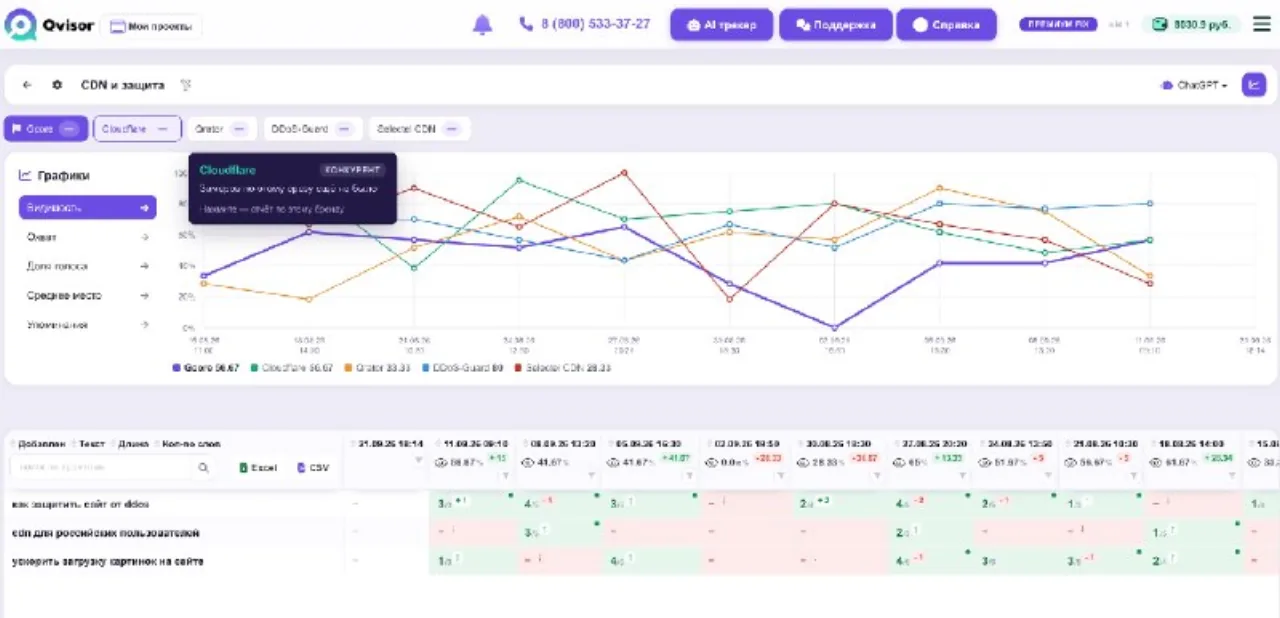Screen dimensions: 1280x618
Task: Switch to the "Среднее место" chart tab
Action: tap(88, 296)
